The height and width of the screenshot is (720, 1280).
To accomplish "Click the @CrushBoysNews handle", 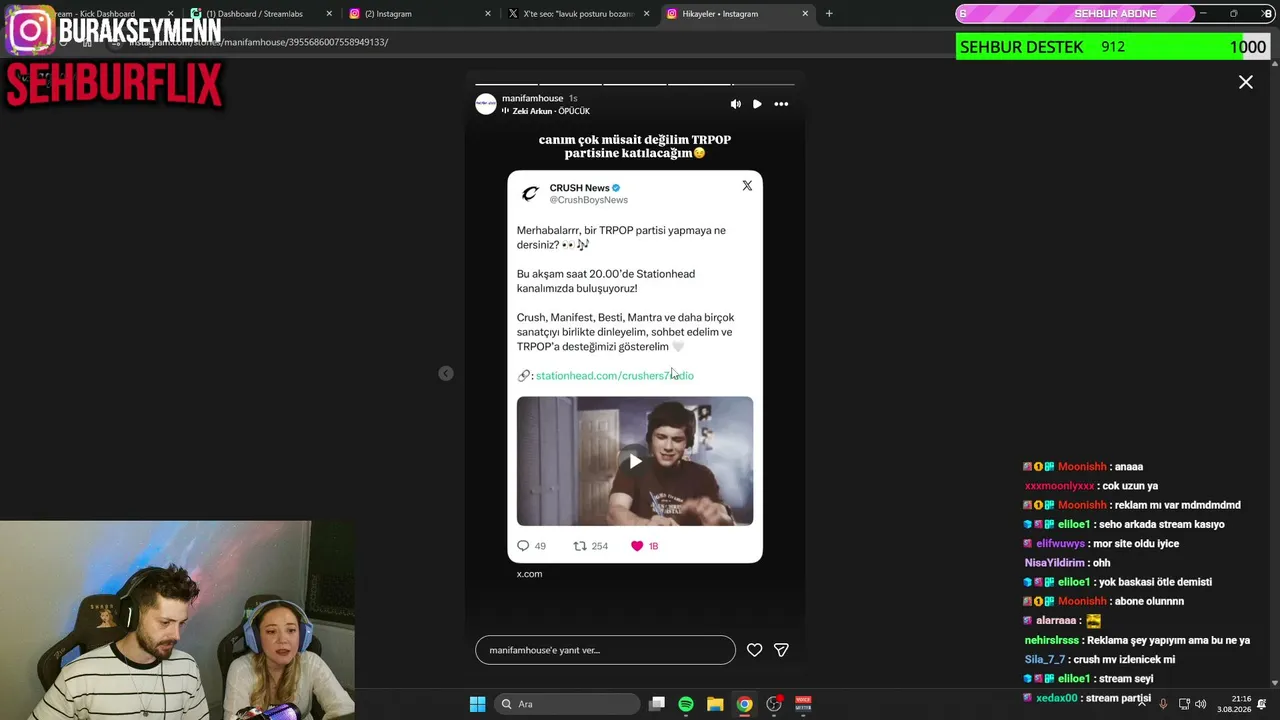I will (589, 200).
